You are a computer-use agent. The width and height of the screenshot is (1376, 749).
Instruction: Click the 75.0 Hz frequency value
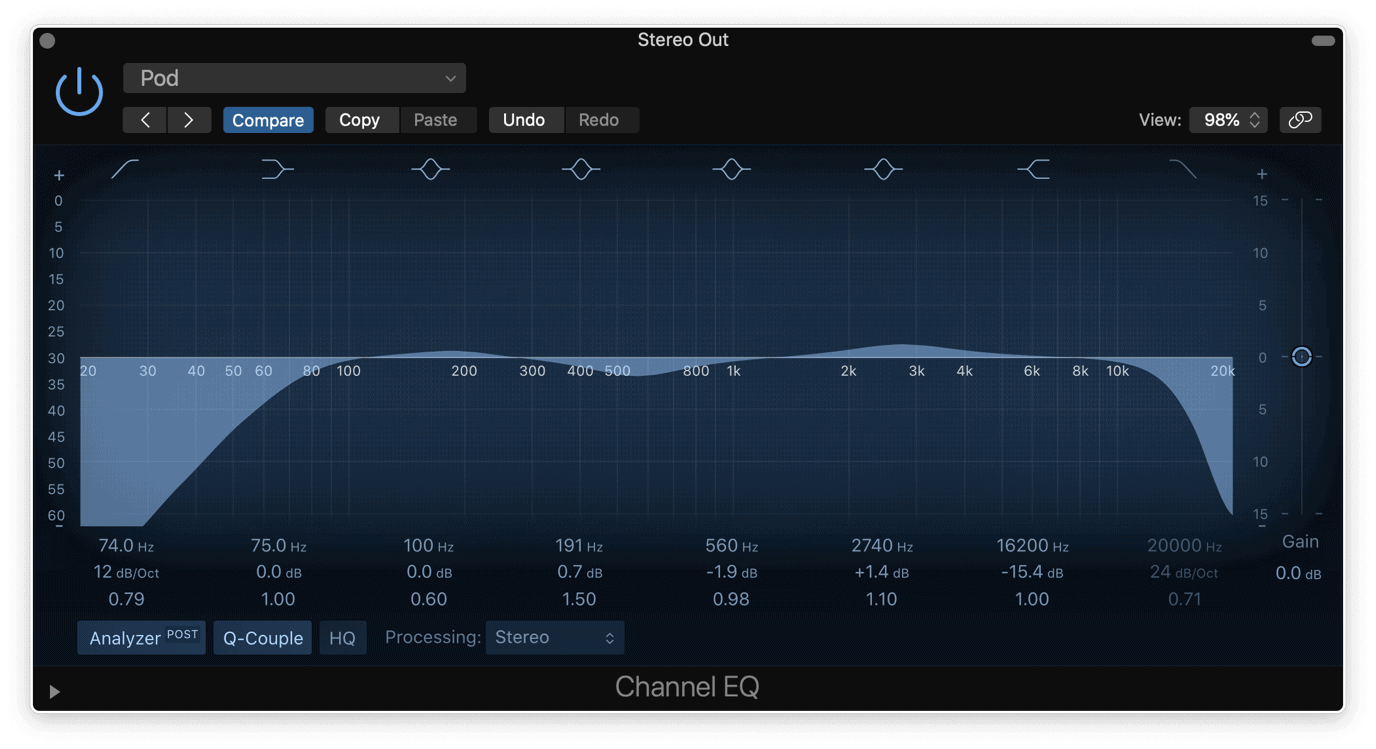coord(278,546)
